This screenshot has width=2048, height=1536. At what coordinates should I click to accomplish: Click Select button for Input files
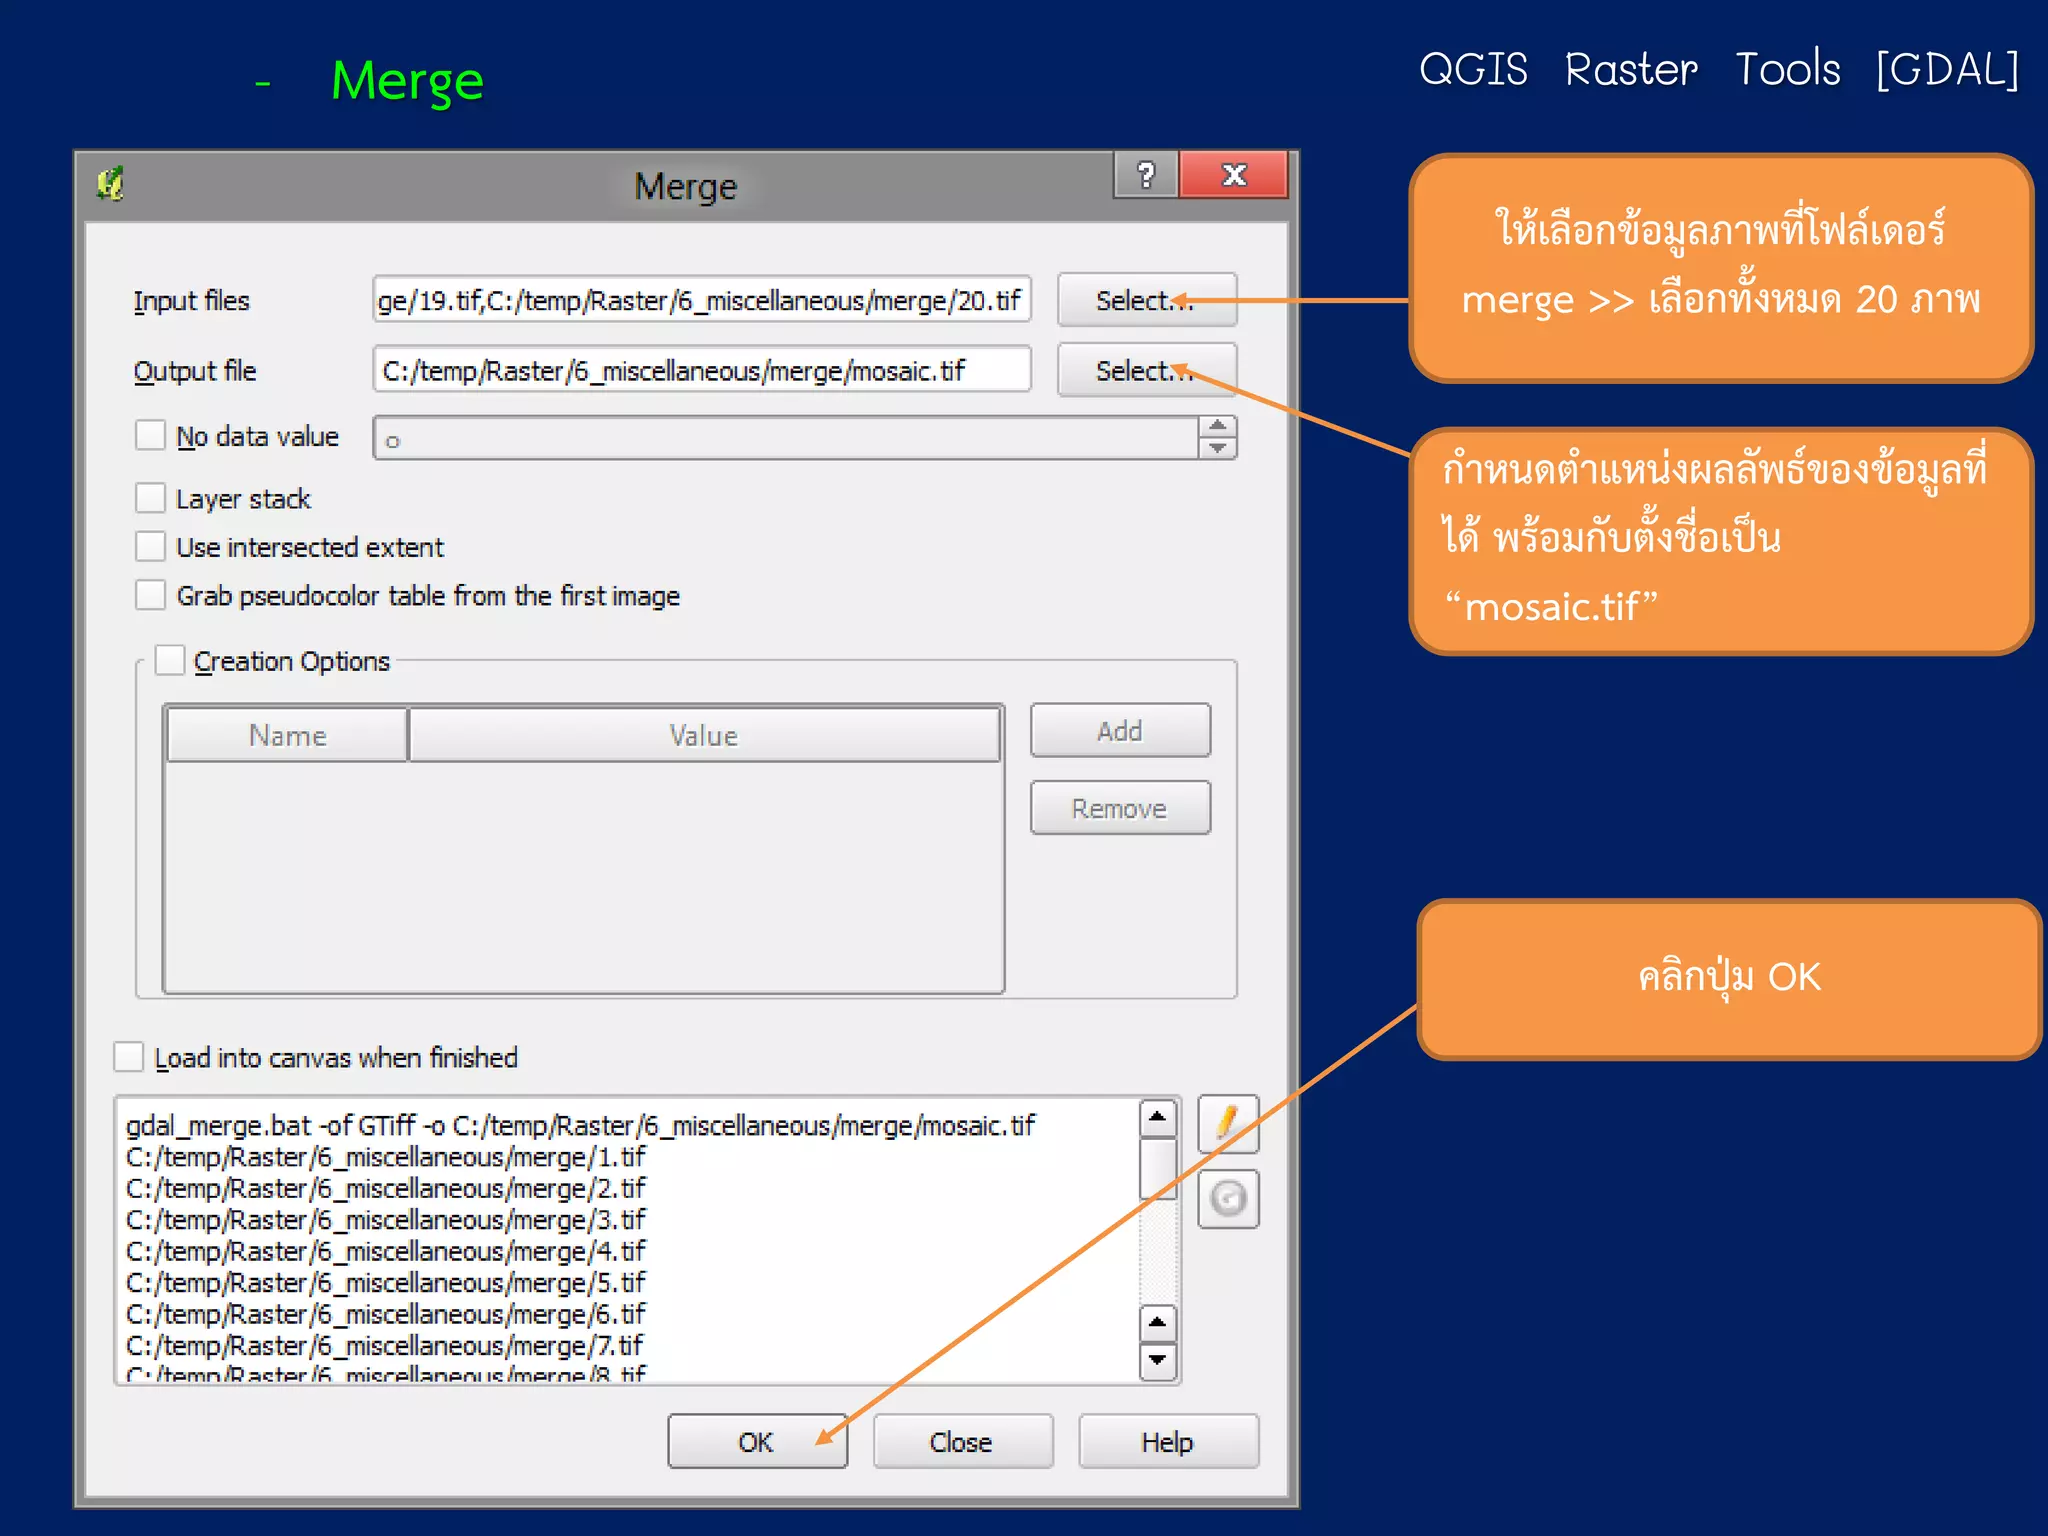(1146, 300)
